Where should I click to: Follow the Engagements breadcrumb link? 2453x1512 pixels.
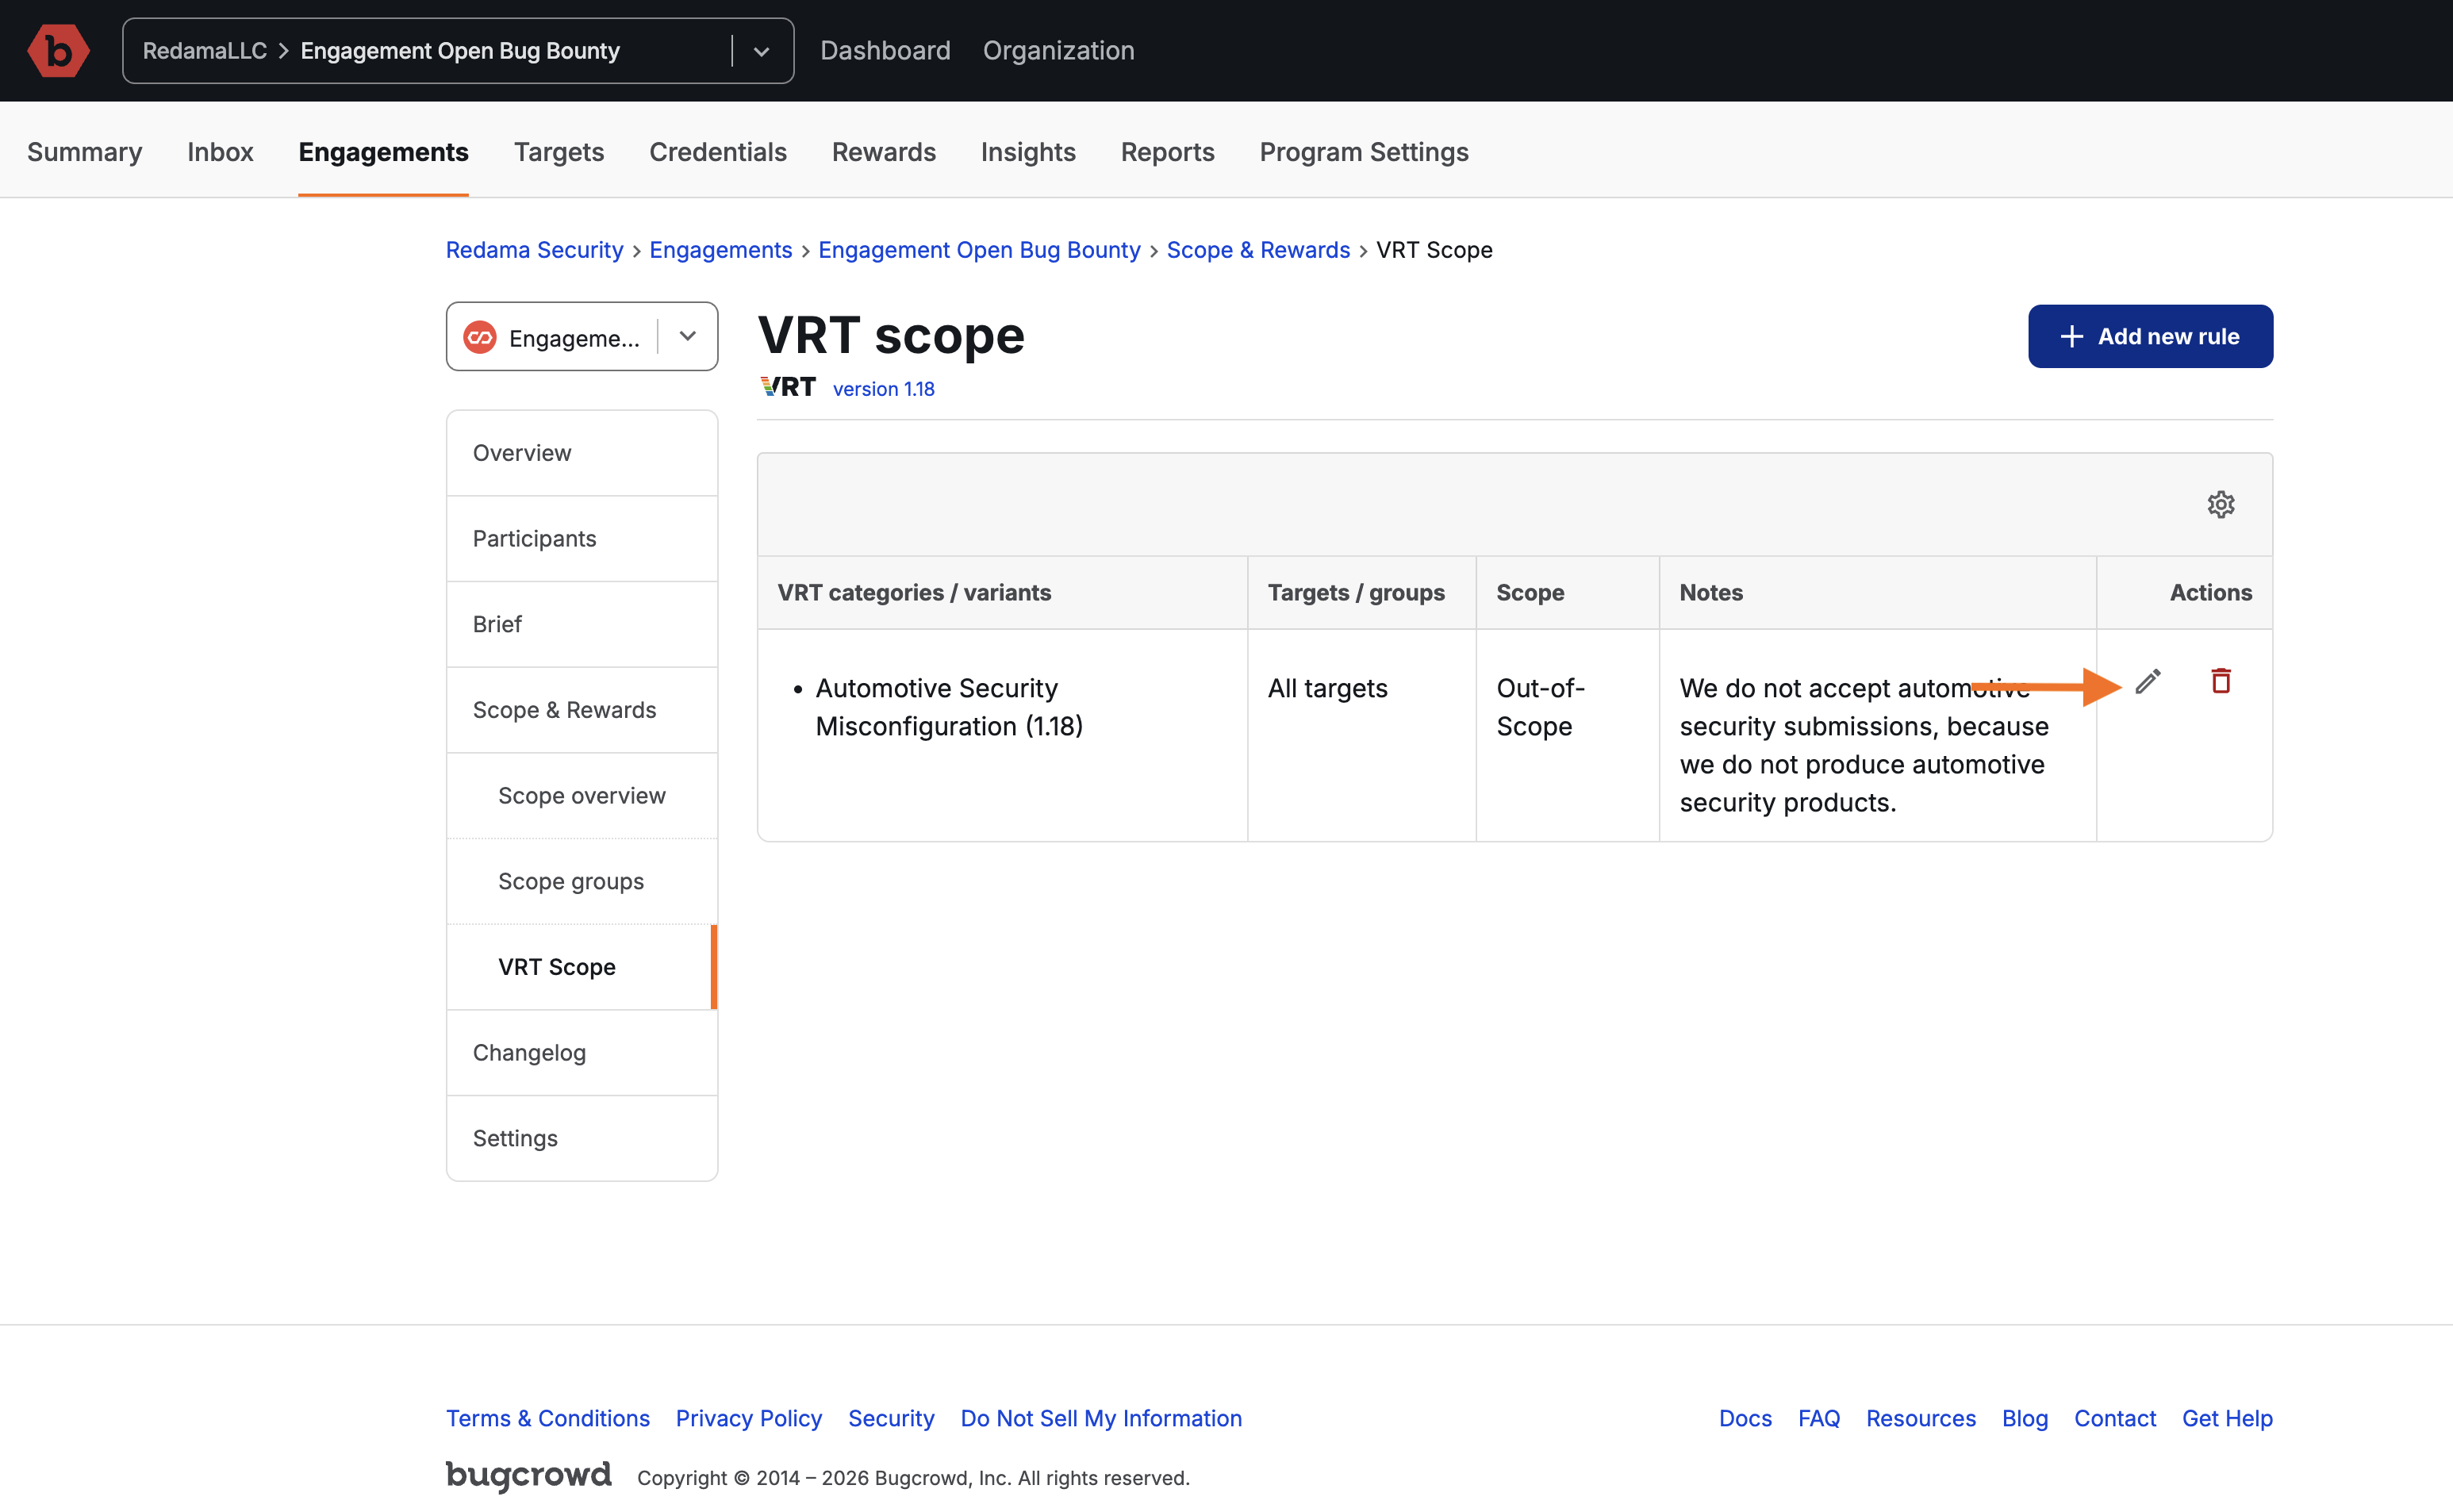click(x=720, y=250)
